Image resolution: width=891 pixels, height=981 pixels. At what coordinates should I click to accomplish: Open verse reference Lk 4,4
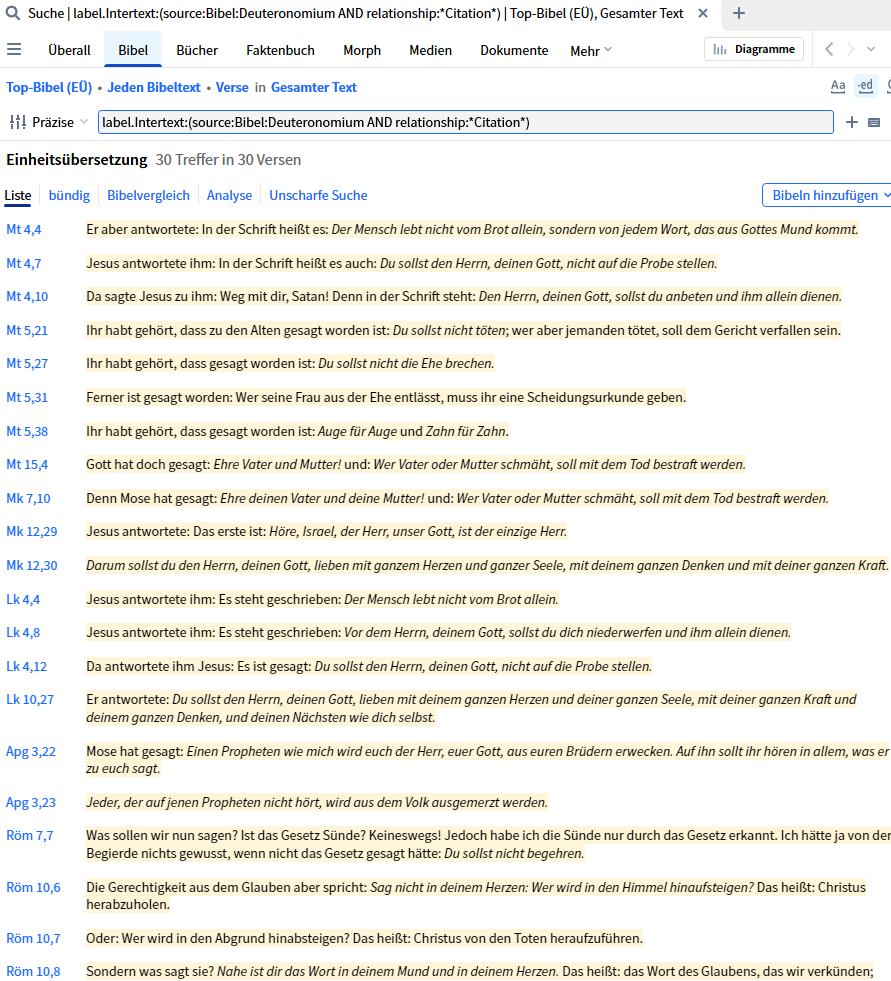point(23,599)
